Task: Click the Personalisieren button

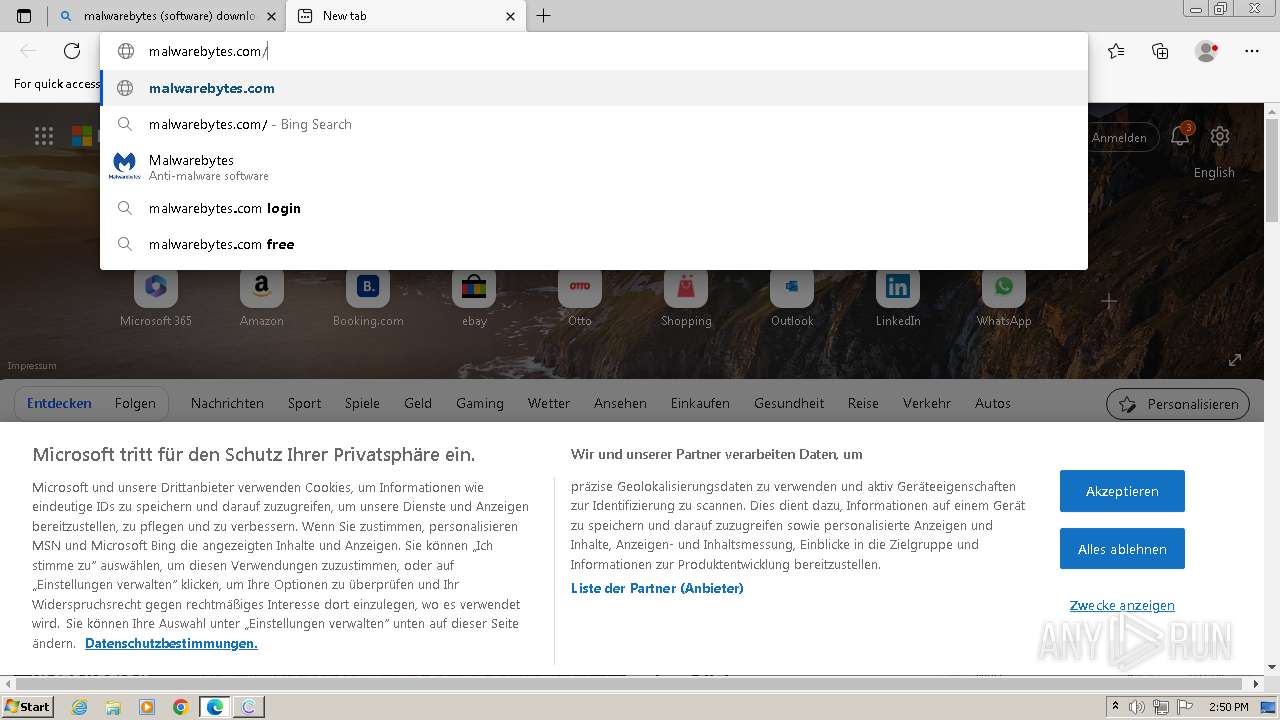Action: (x=1178, y=404)
